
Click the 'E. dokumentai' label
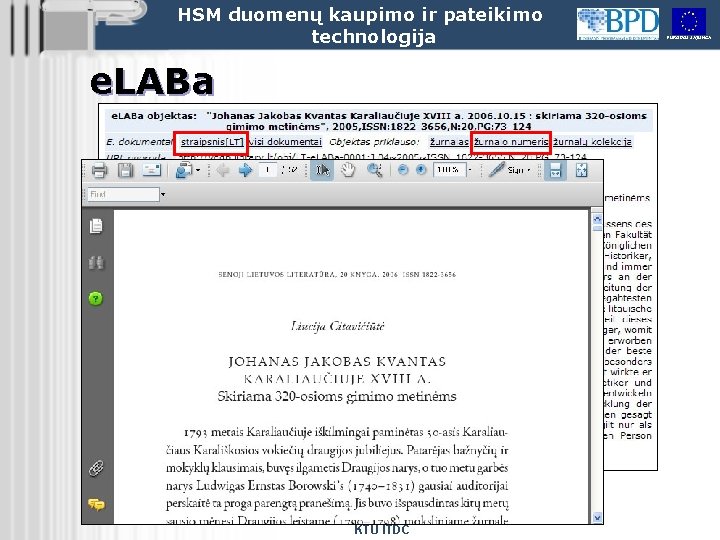139,142
